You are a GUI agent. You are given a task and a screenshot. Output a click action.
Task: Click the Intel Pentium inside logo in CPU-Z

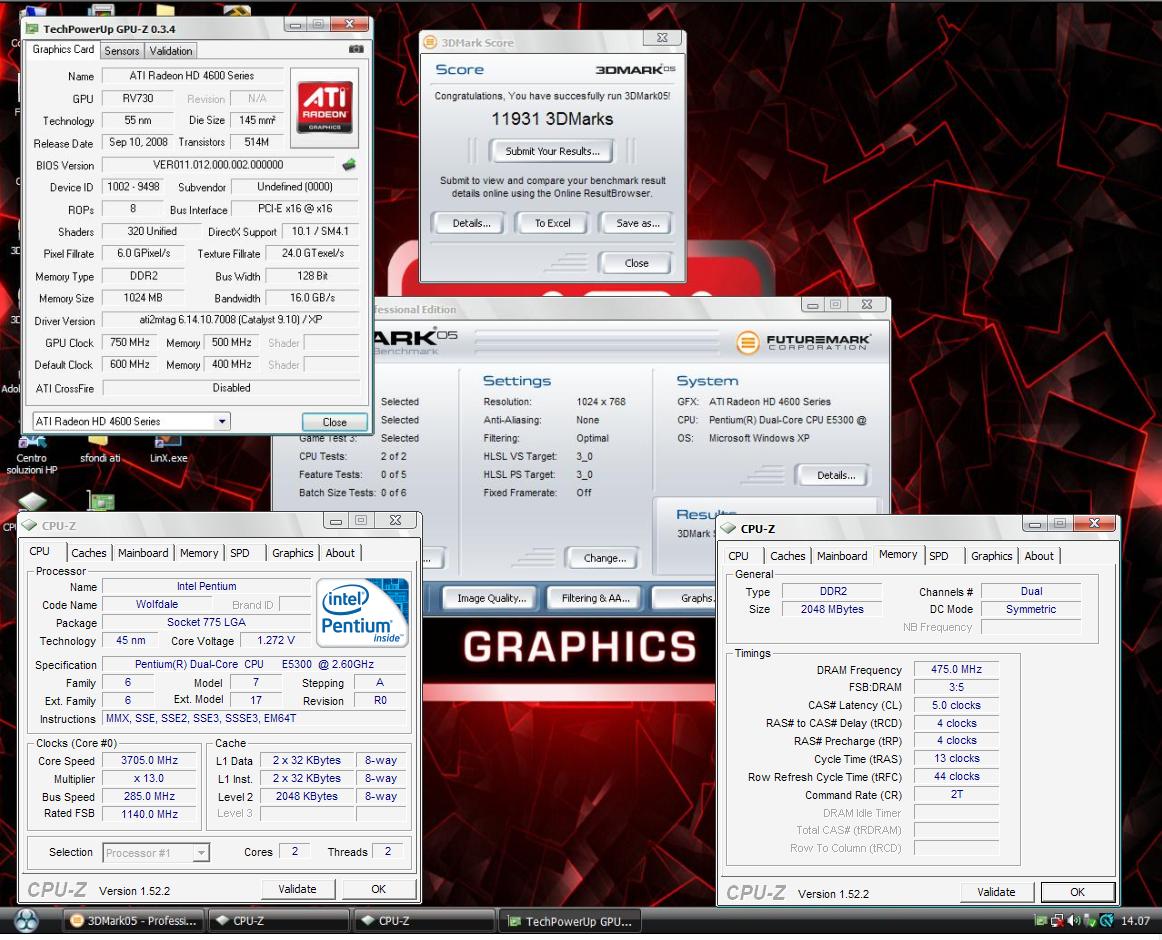tap(362, 612)
